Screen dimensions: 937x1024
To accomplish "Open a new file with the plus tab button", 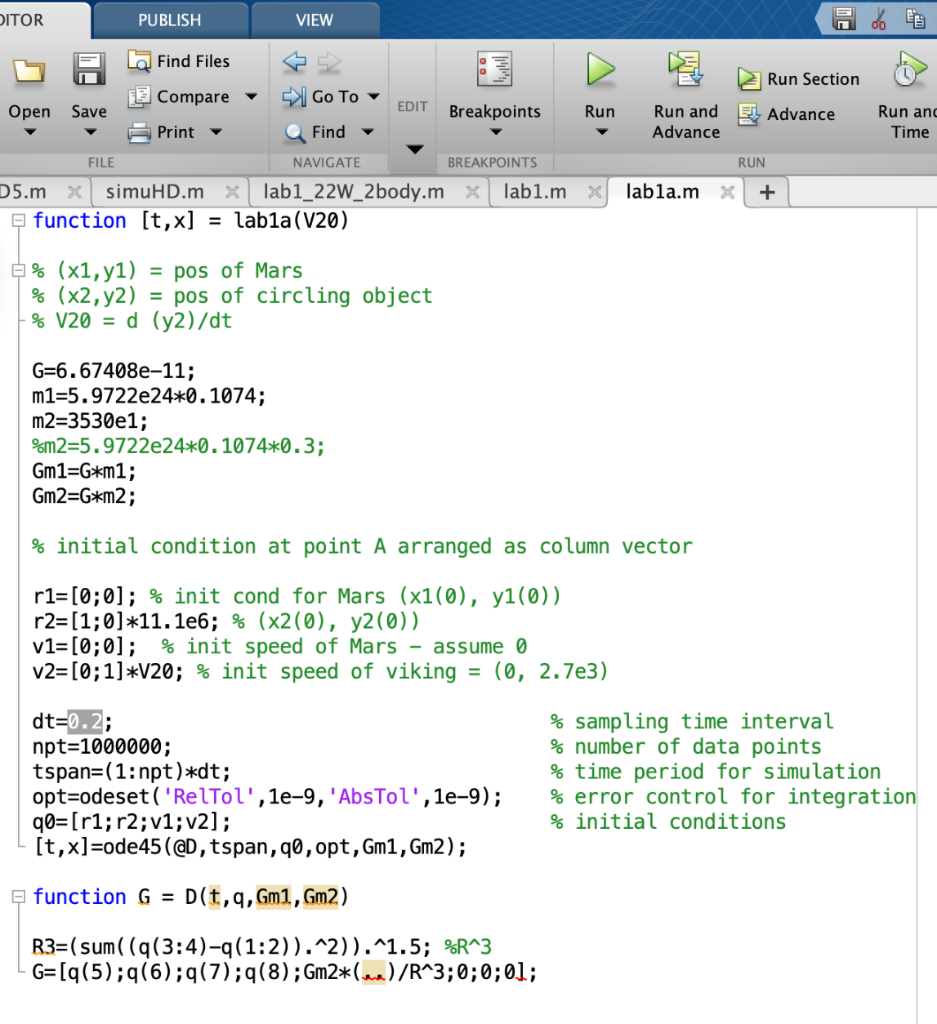I will [765, 191].
